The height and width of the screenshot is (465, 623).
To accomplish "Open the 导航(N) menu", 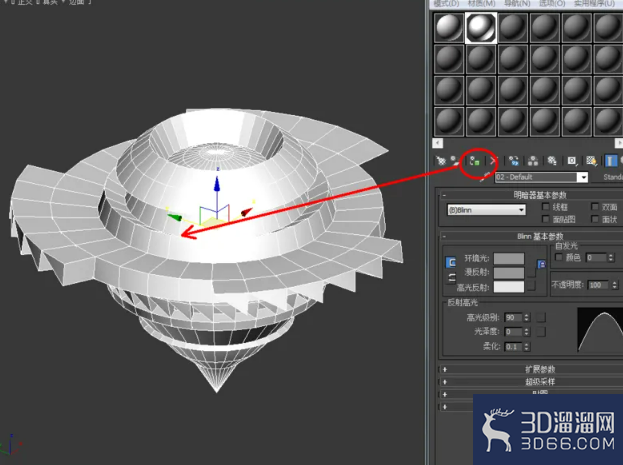I will (517, 4).
